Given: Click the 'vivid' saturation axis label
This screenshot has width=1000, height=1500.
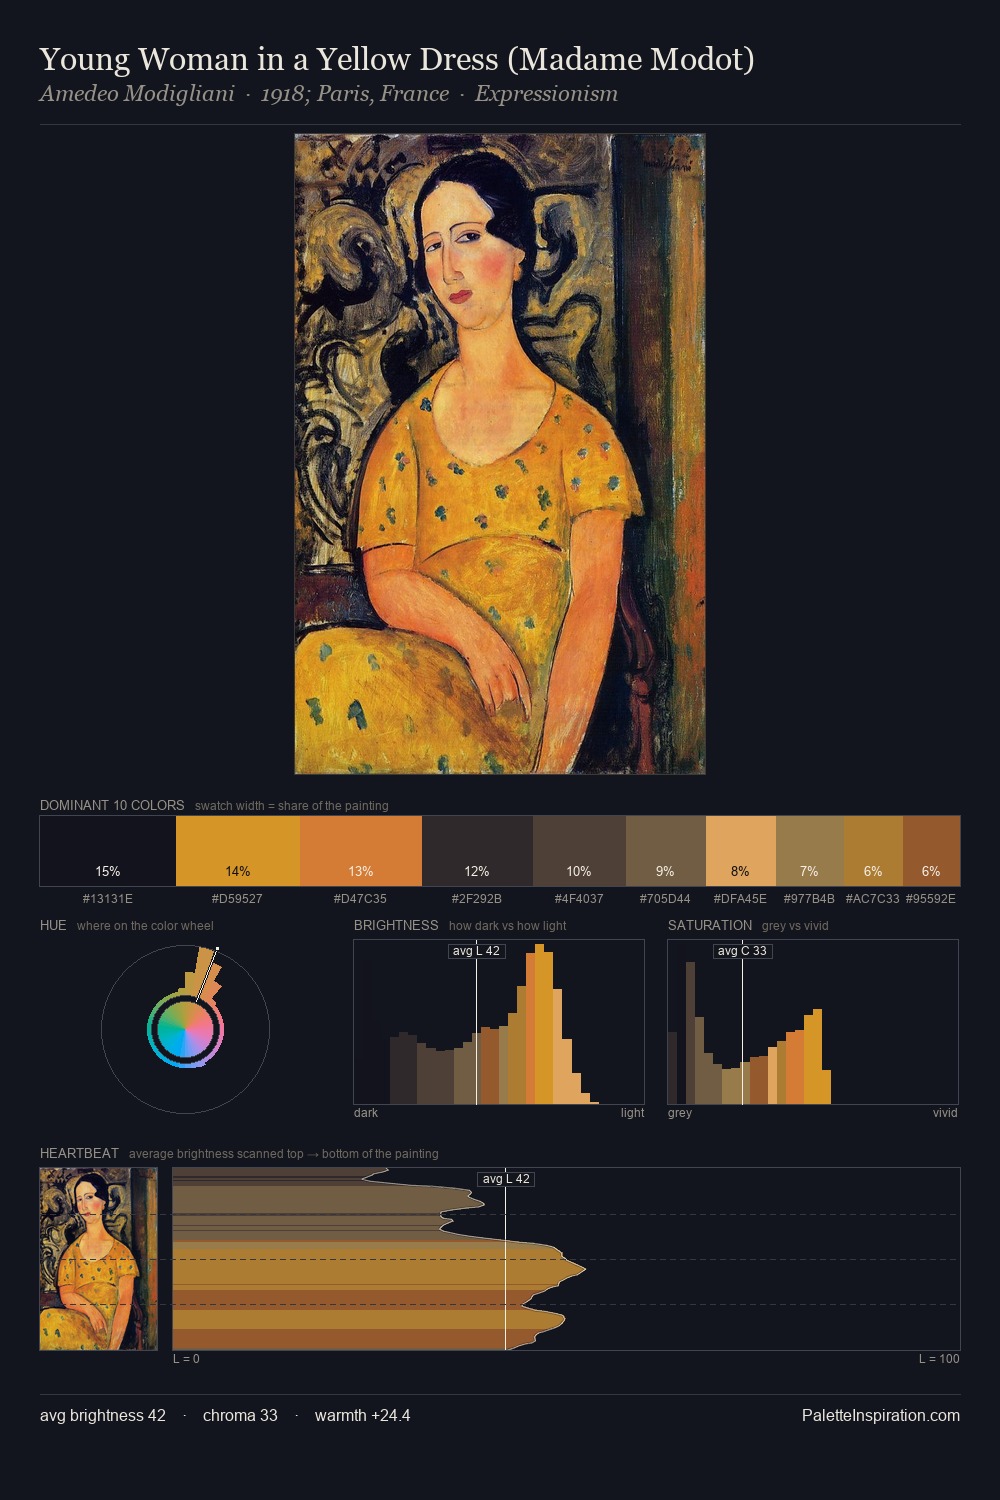Looking at the screenshot, I should [x=945, y=1112].
